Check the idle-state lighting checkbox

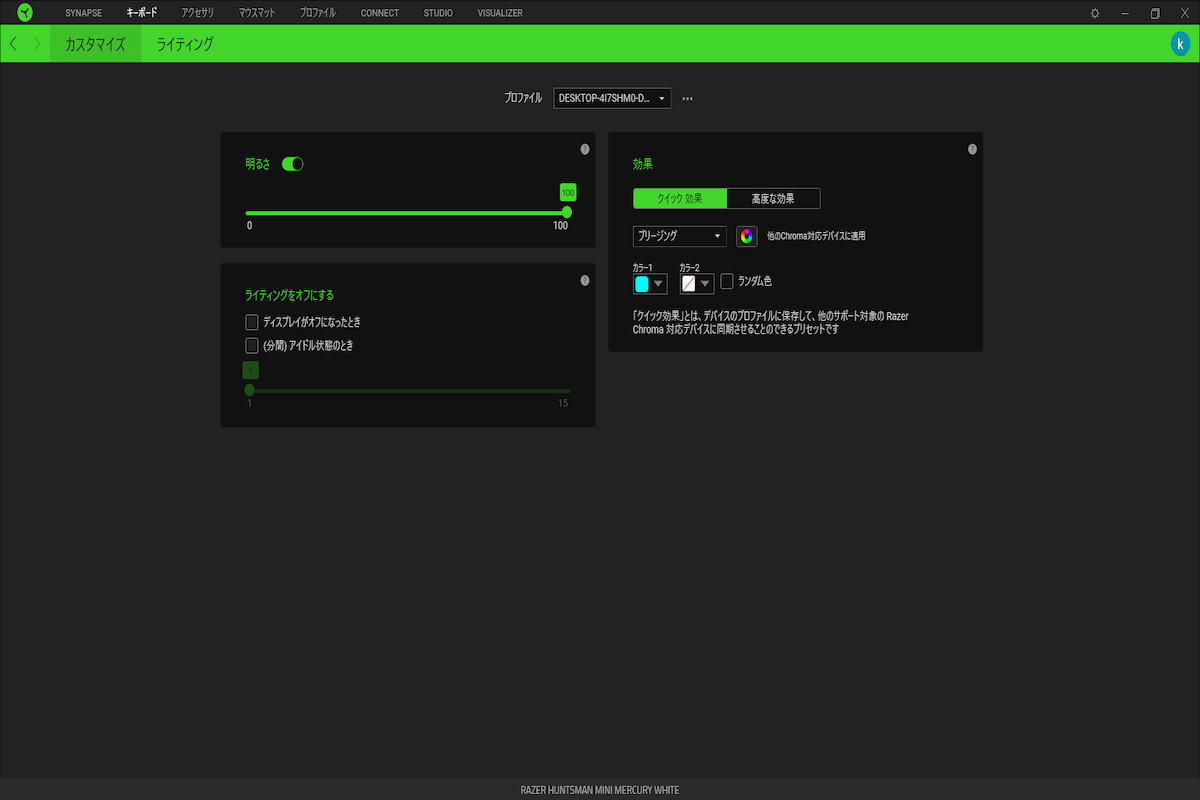(x=252, y=345)
